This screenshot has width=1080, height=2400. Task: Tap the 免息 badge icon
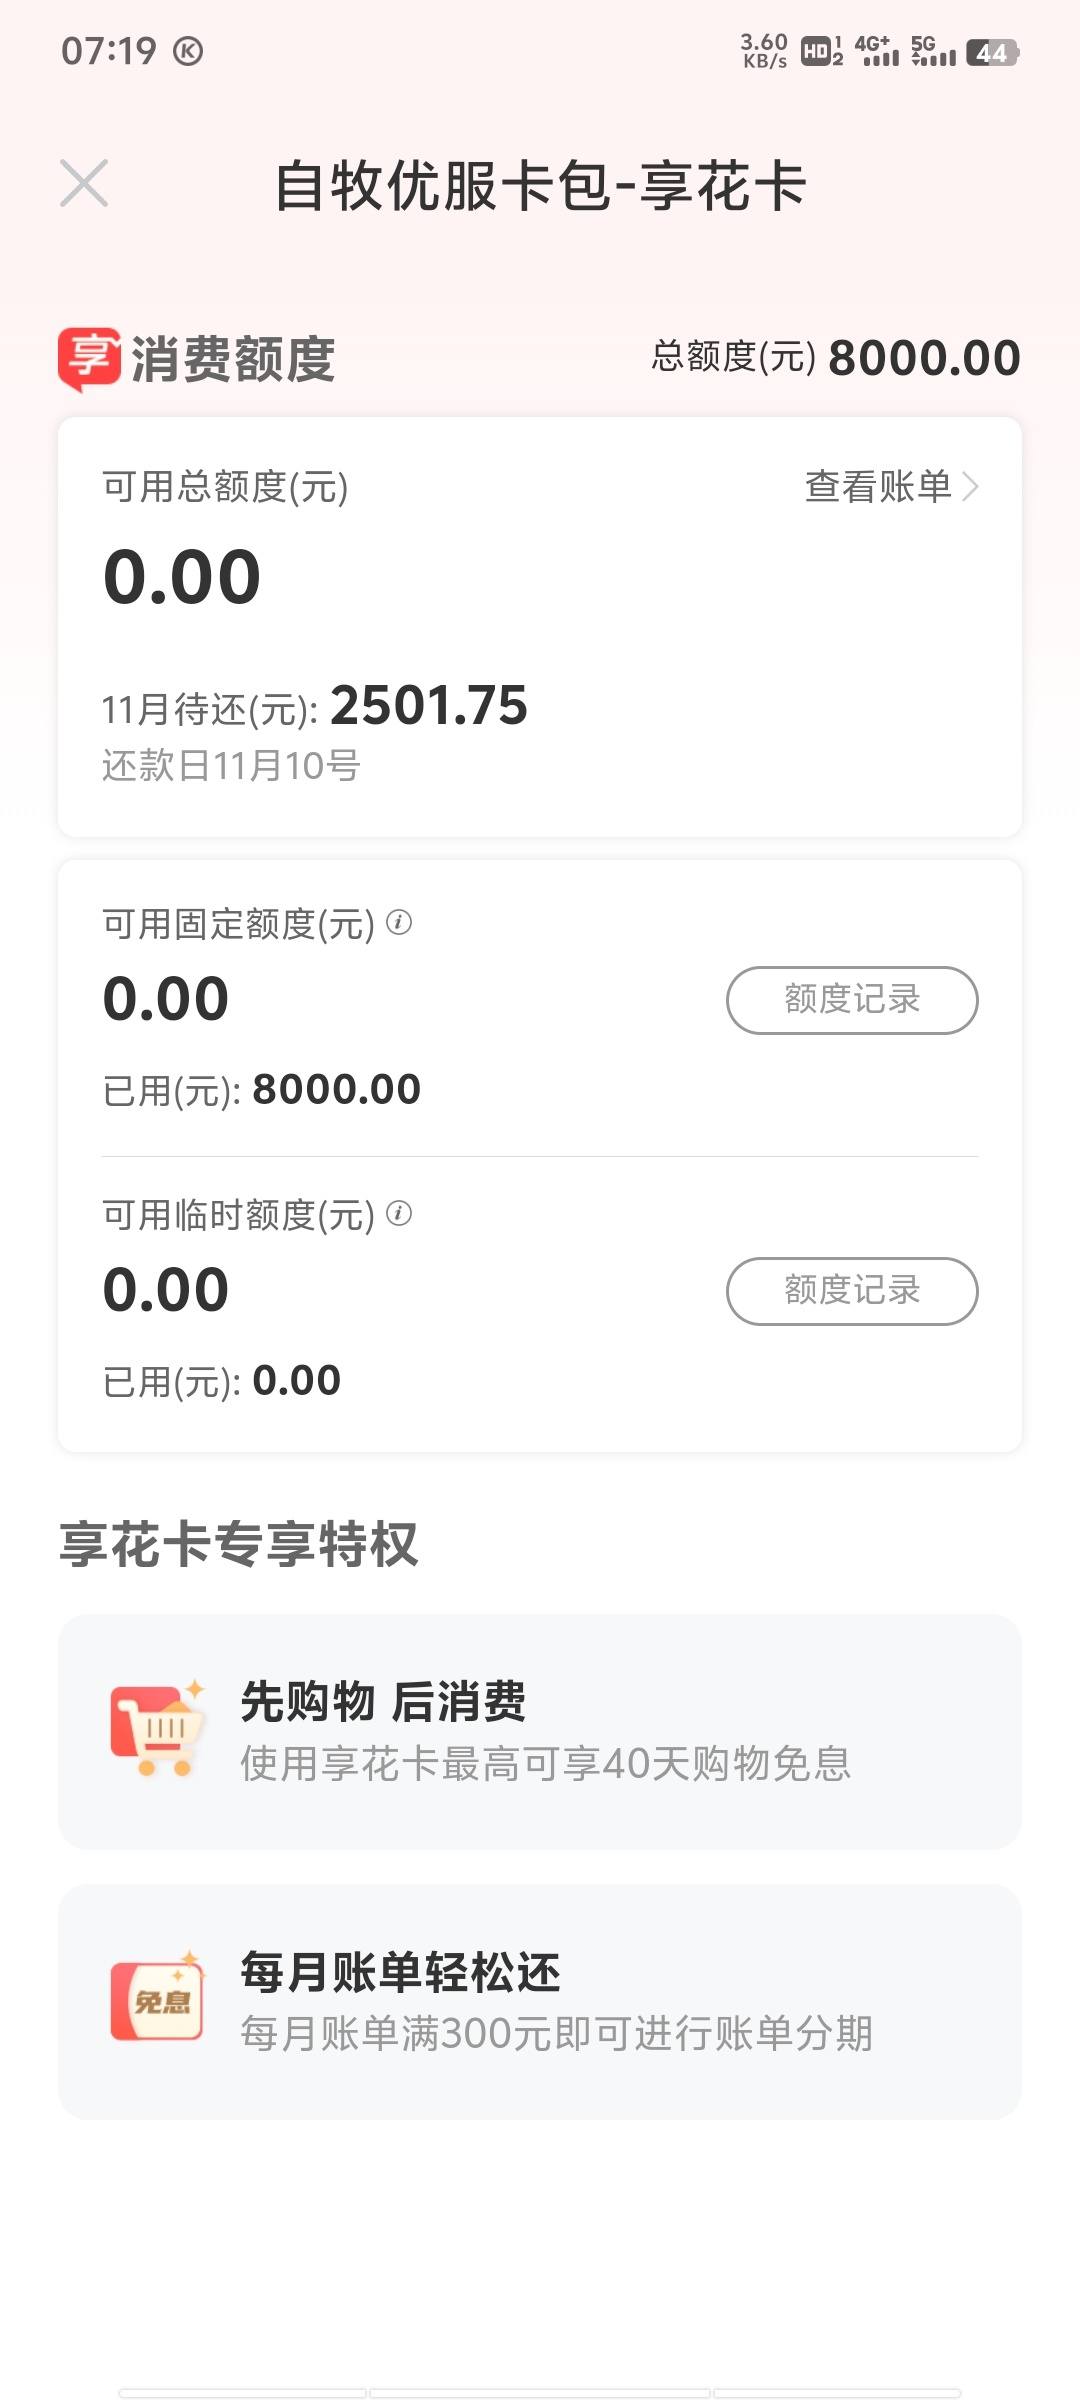point(158,1997)
